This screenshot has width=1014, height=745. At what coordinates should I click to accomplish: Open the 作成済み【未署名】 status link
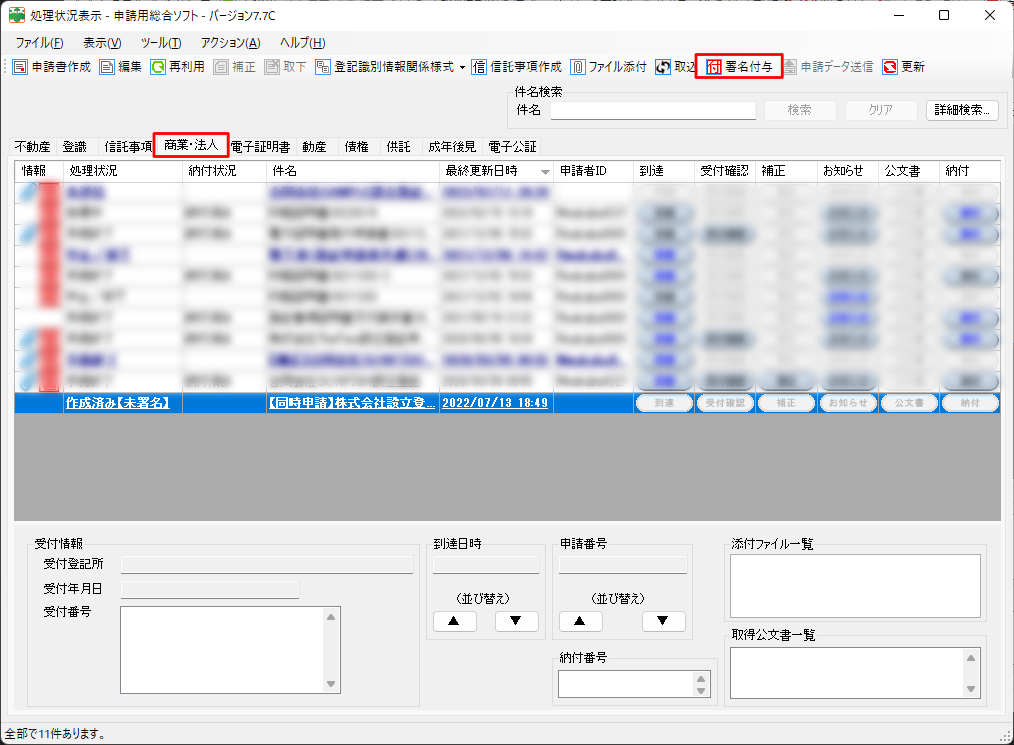[117, 403]
